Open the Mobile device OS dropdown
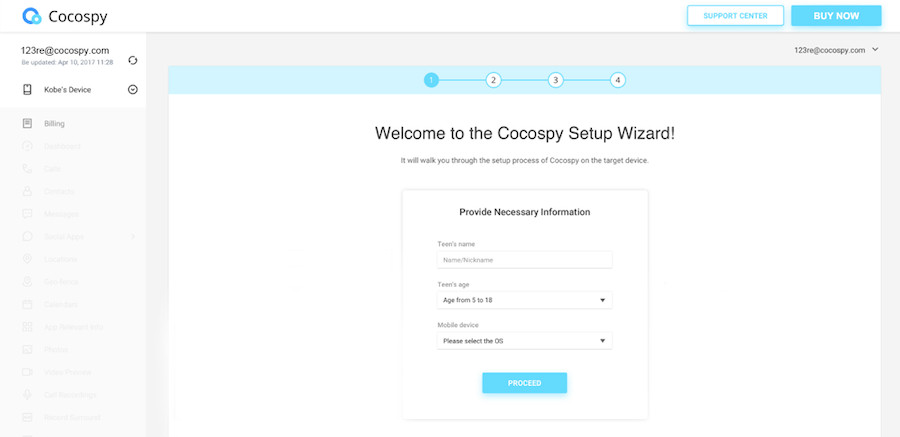Viewport: 900px width, 437px height. click(x=525, y=341)
